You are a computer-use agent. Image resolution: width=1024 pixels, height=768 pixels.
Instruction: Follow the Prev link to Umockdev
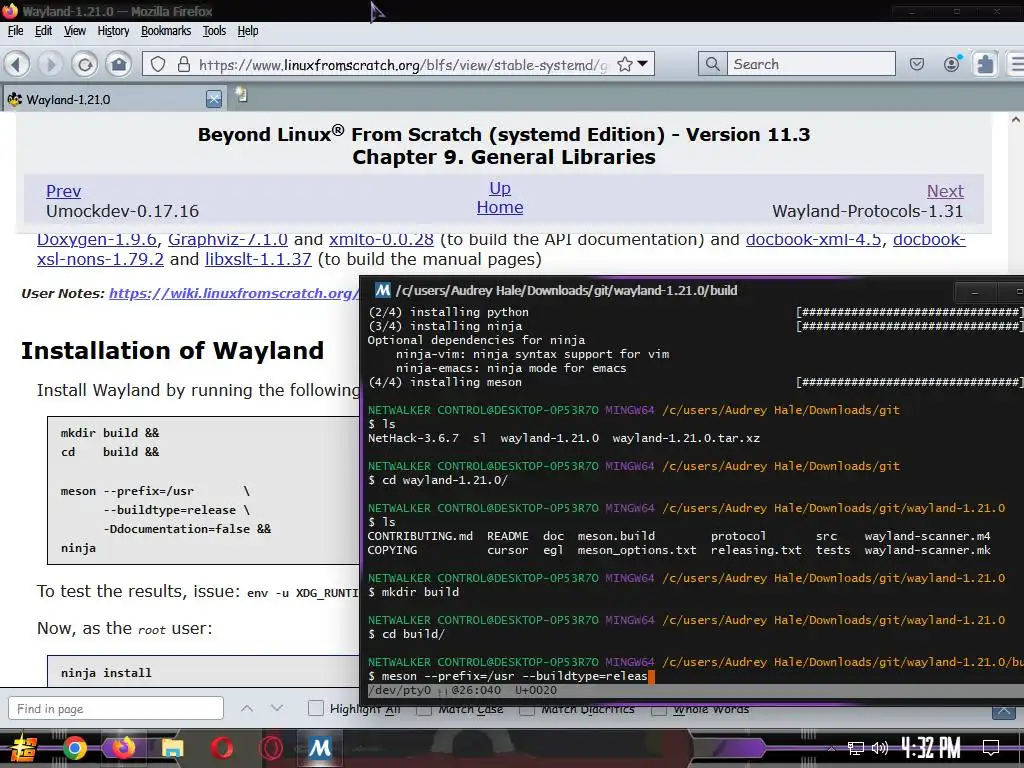pos(63,191)
